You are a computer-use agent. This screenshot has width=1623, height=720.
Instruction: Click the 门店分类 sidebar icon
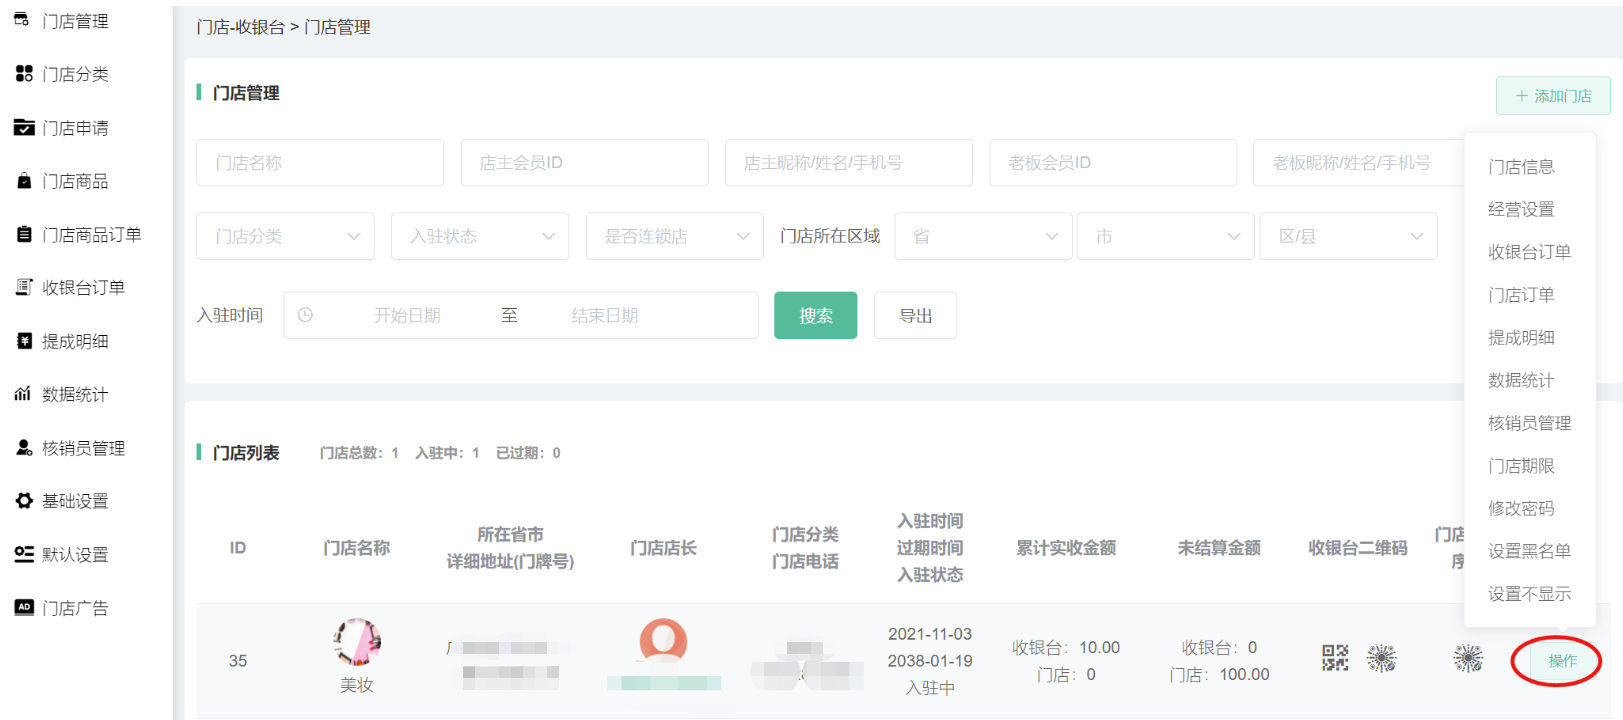coord(24,74)
